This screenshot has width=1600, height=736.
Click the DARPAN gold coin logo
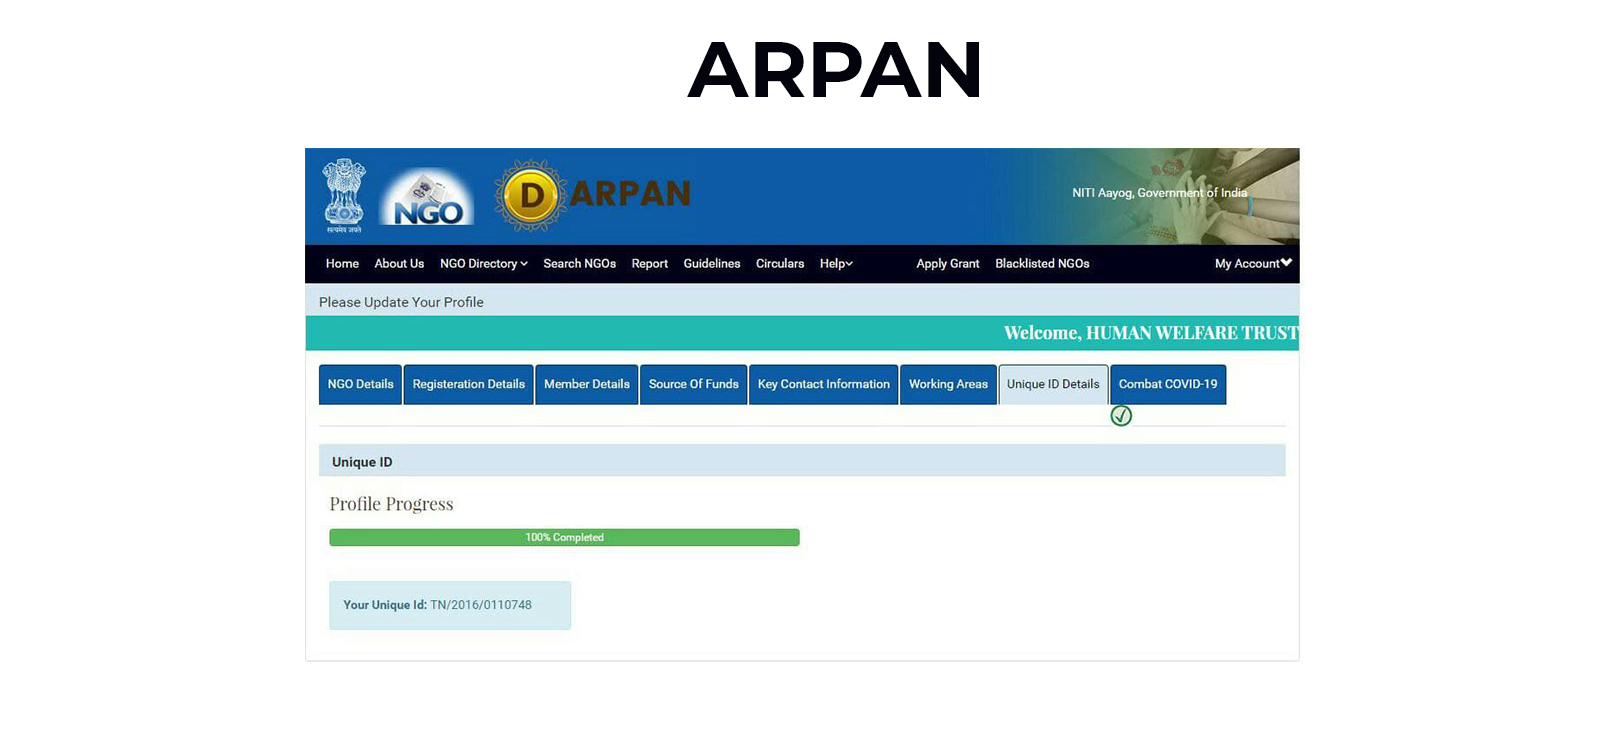[x=531, y=195]
